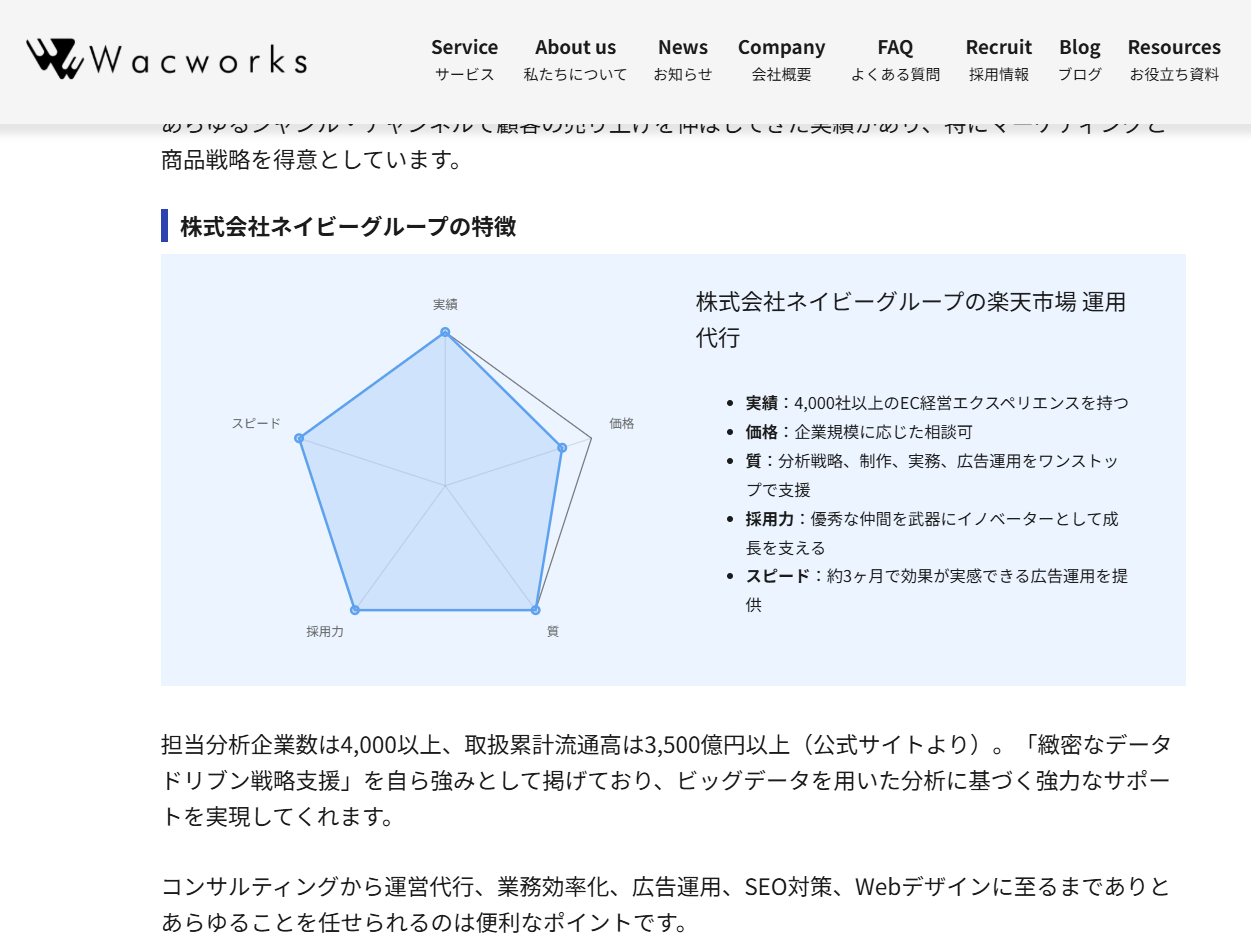Click the Wacworks logo
The width and height of the screenshot is (1251, 945).
(167, 58)
